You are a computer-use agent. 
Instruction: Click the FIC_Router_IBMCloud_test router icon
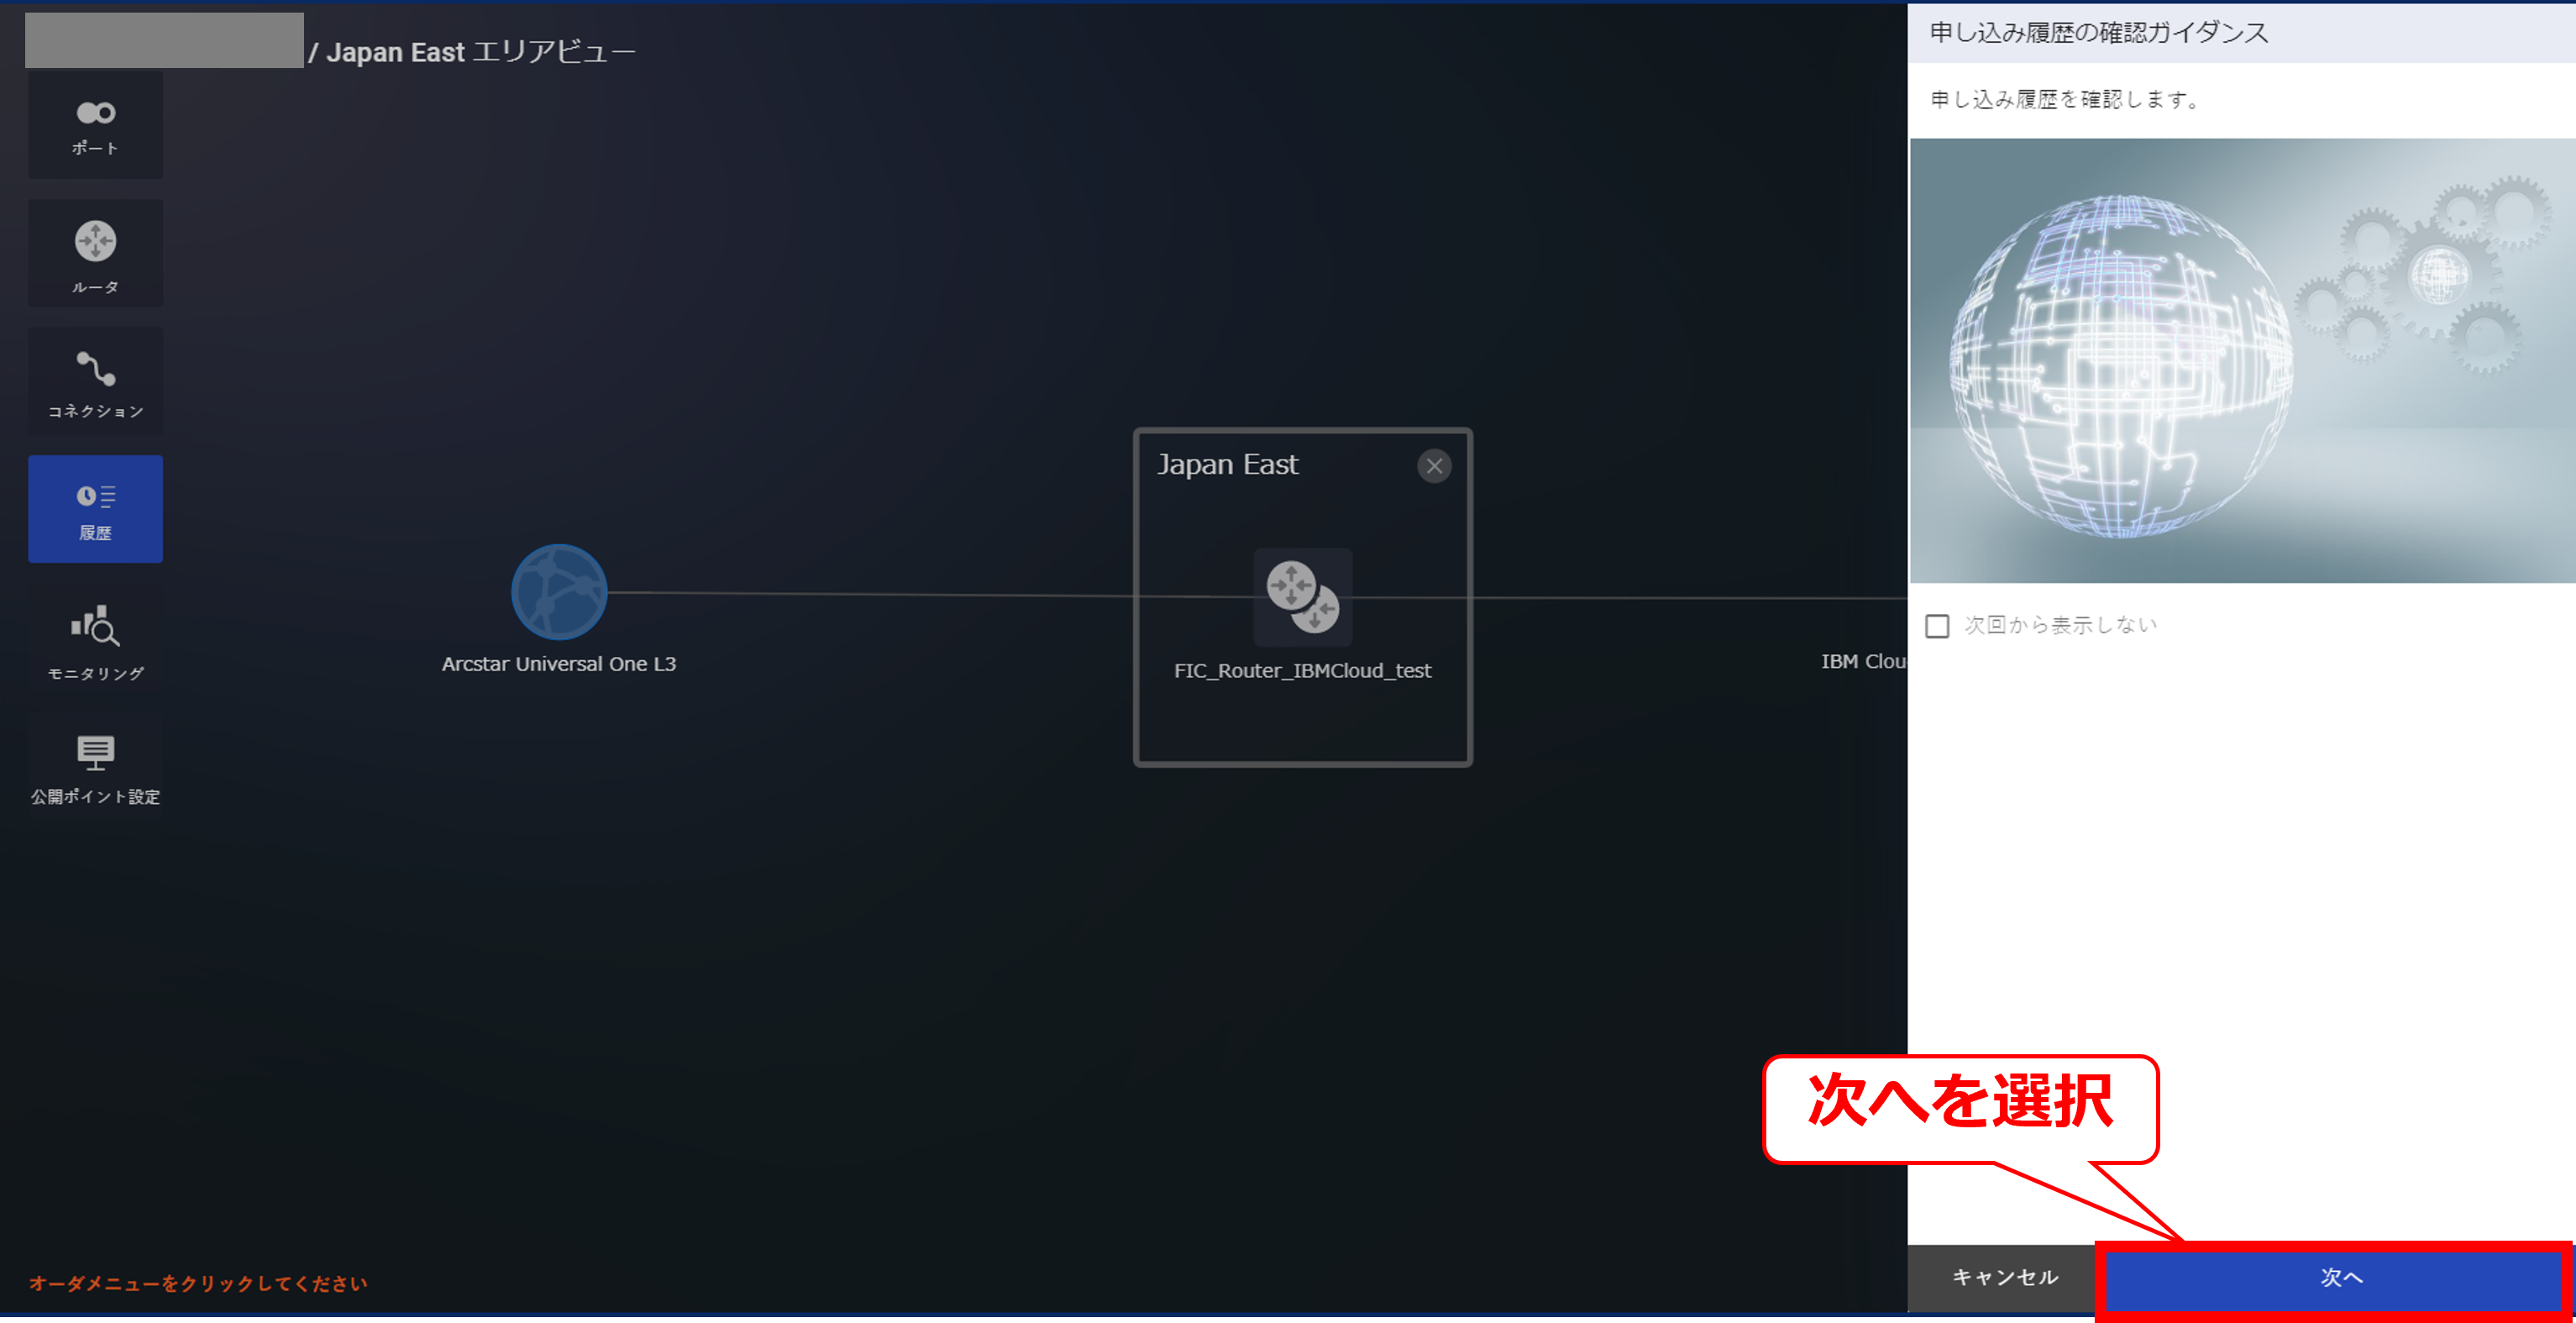pyautogui.click(x=1302, y=597)
